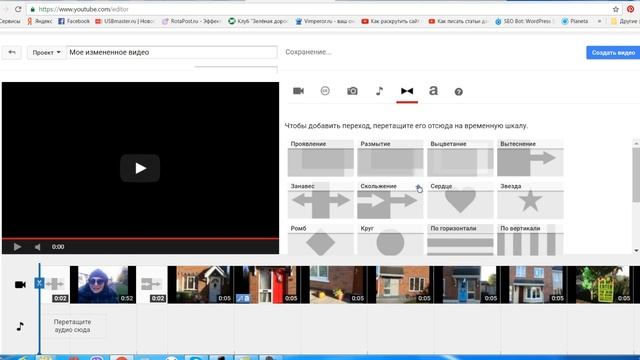The image size is (640, 360).
Task: Select the transitions bowtie tab
Action: click(x=407, y=91)
